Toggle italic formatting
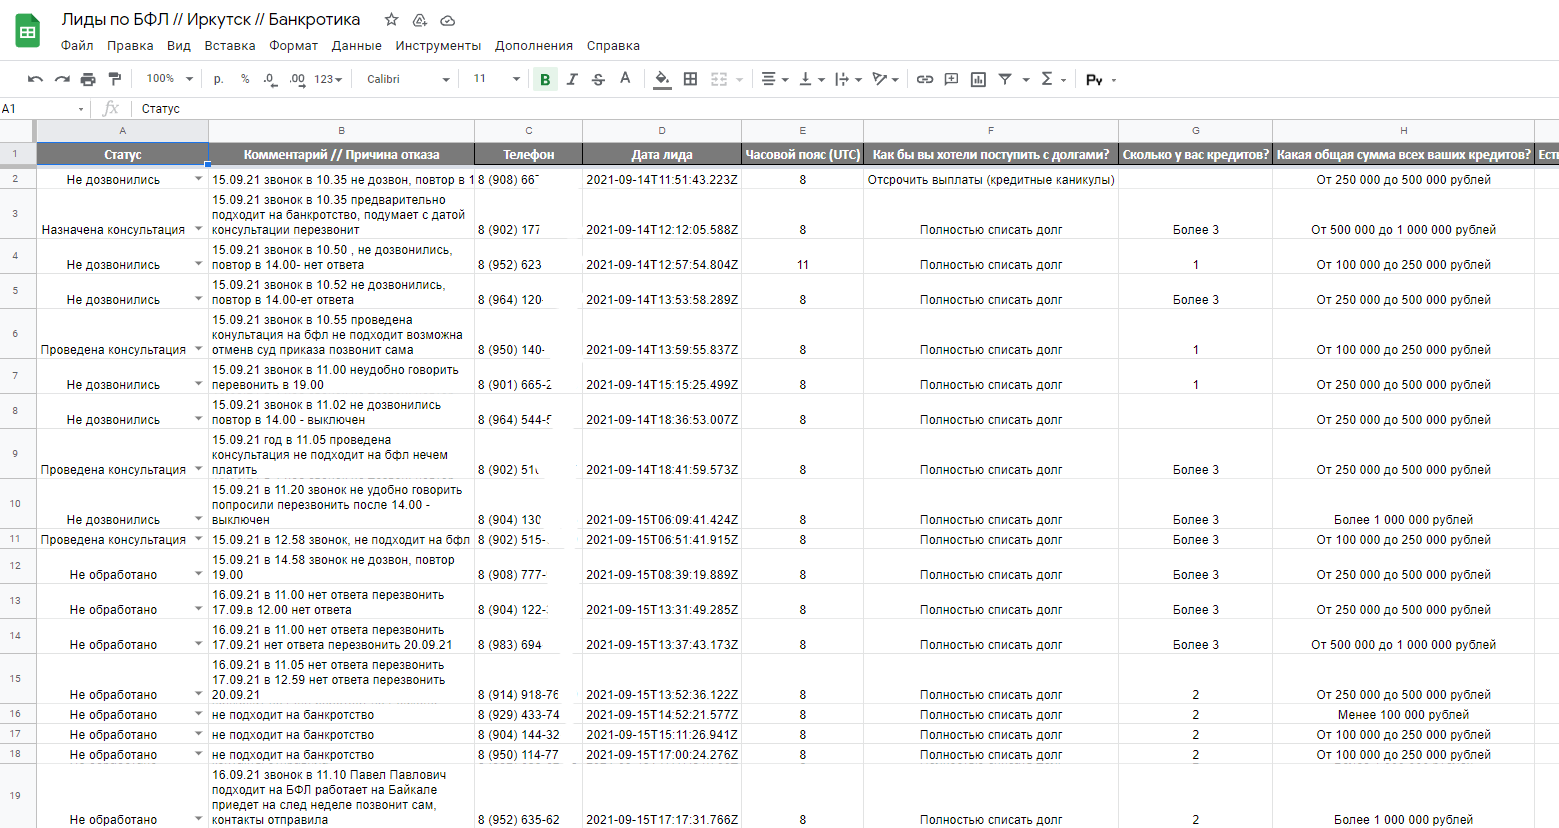The image size is (1559, 828). [x=572, y=79]
